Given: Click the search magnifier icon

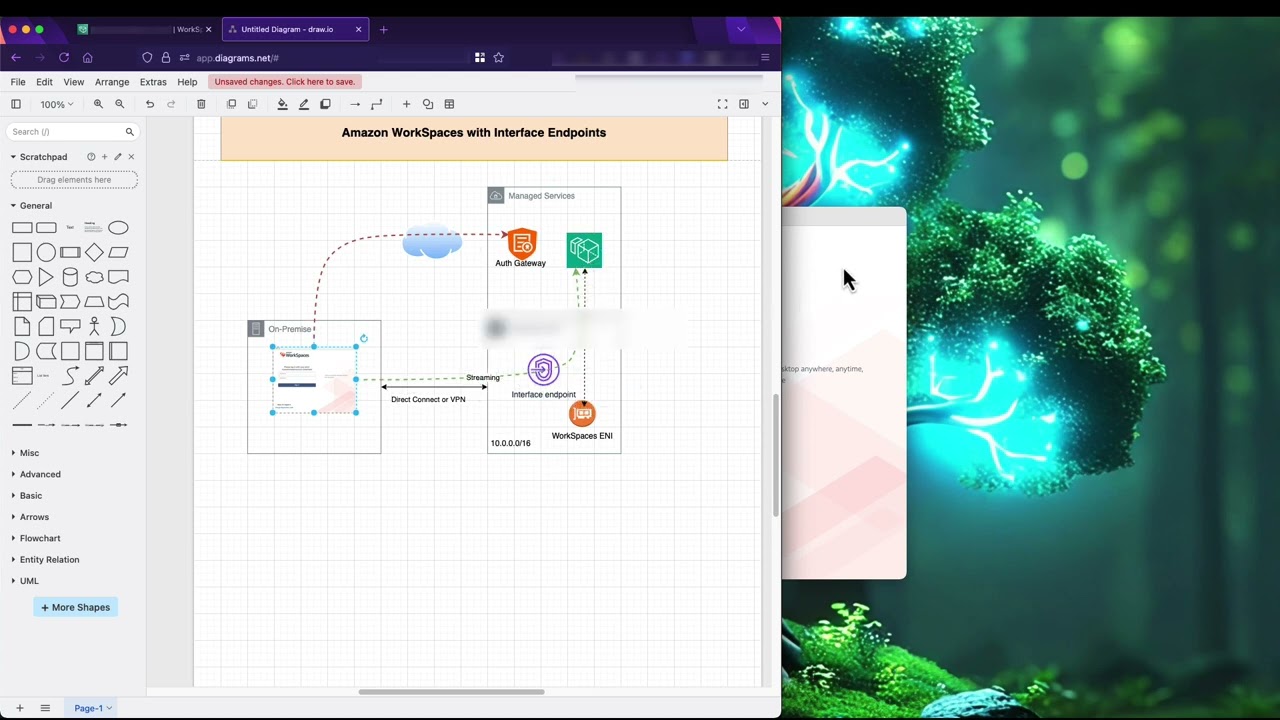Looking at the screenshot, I should 129,132.
